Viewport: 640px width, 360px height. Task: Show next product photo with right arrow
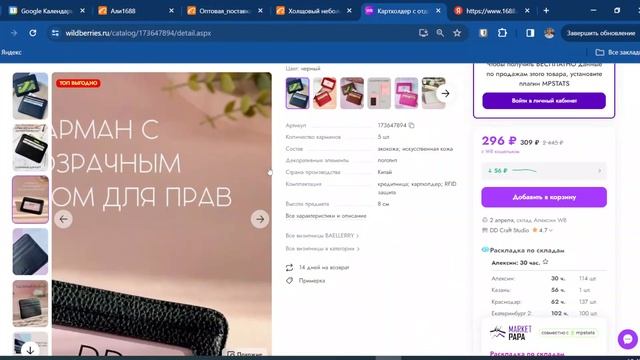click(x=260, y=219)
